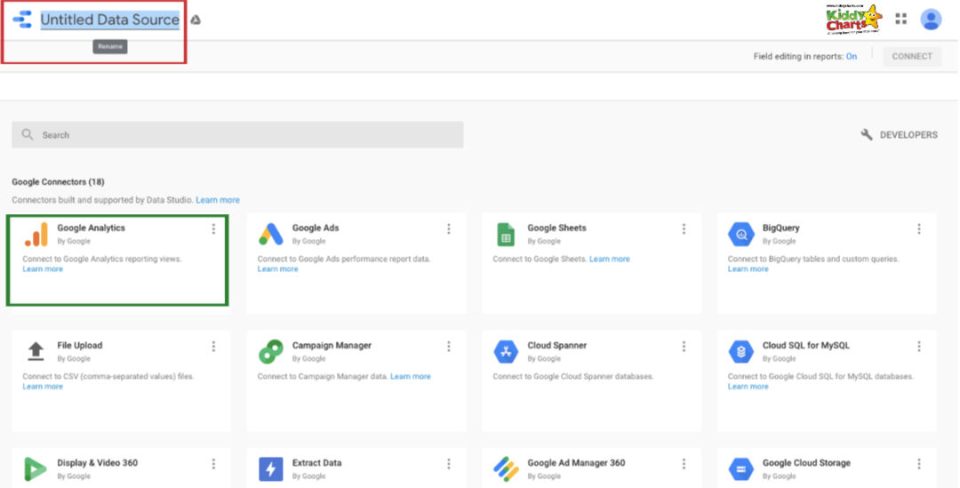Screen dimensions: 960x488
Task: Open Learn more for Google Sheets
Action: 610,259
